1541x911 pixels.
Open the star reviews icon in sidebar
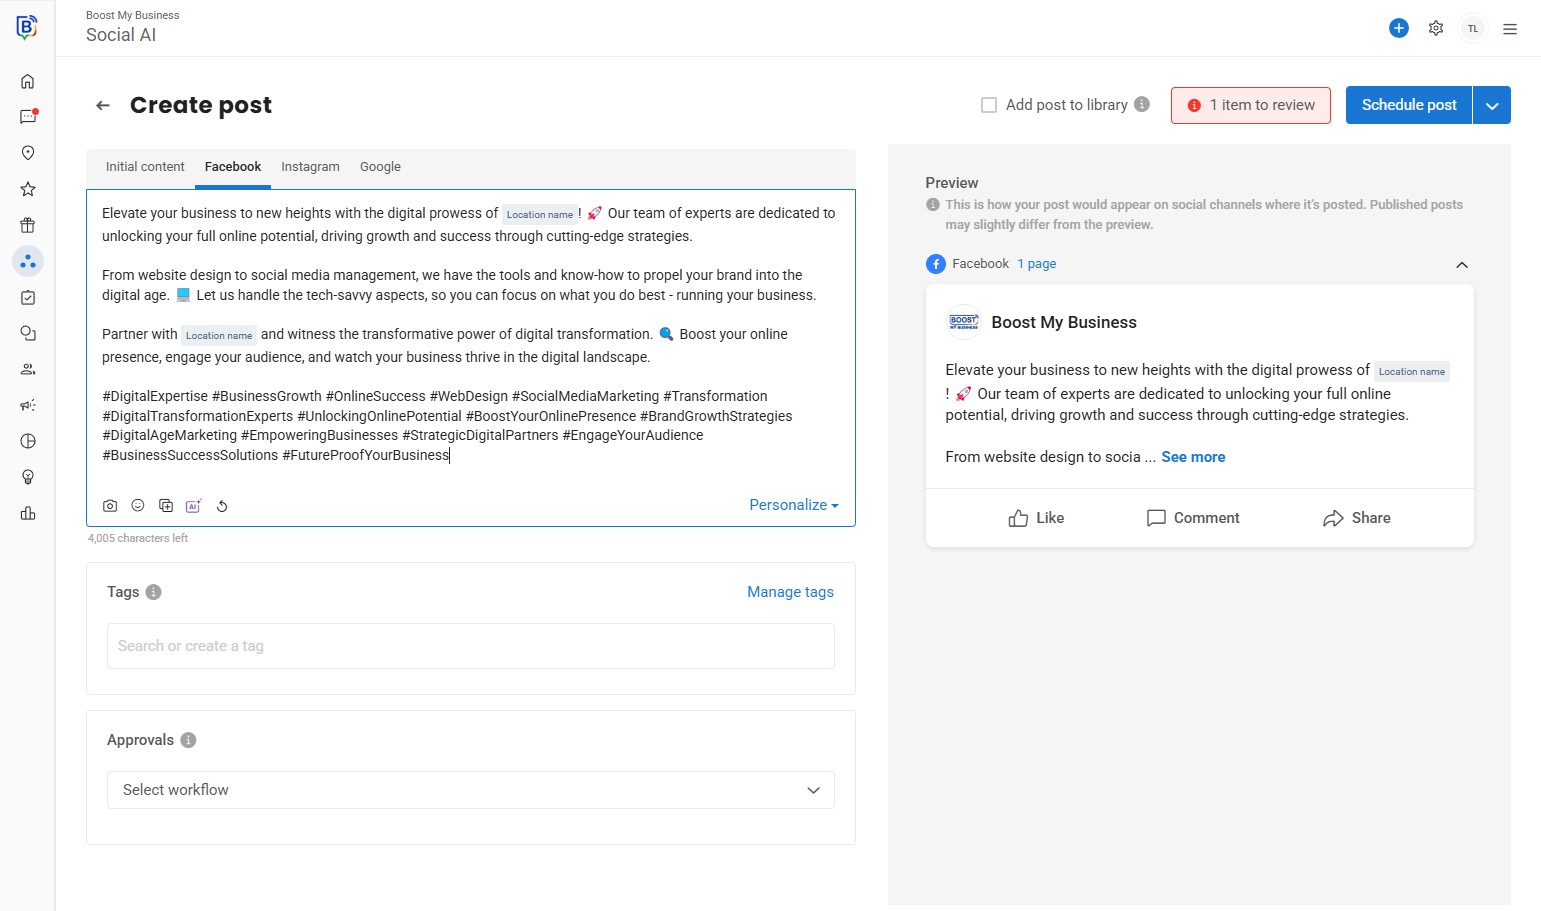click(28, 189)
